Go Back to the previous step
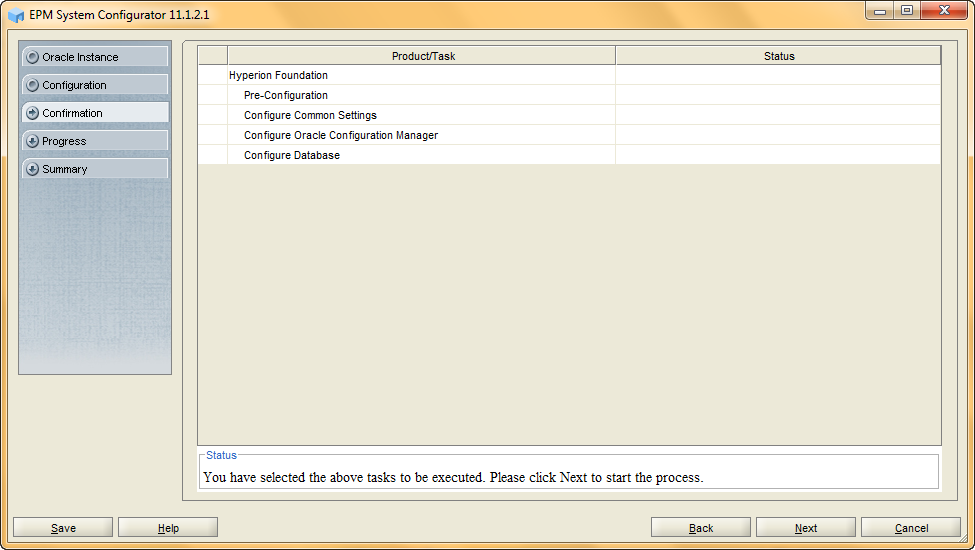The height and width of the screenshot is (550, 975). (x=701, y=528)
